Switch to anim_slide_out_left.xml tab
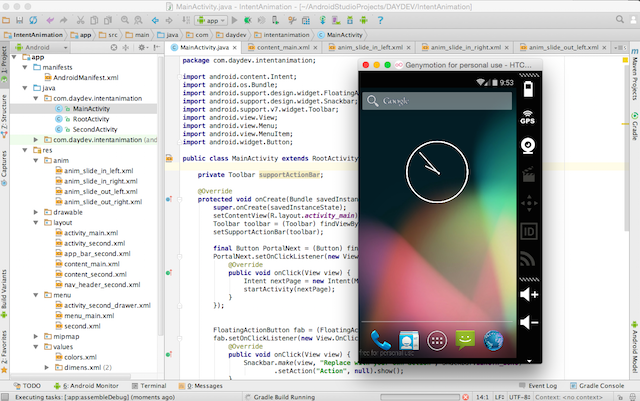The image size is (640, 401). (564, 47)
